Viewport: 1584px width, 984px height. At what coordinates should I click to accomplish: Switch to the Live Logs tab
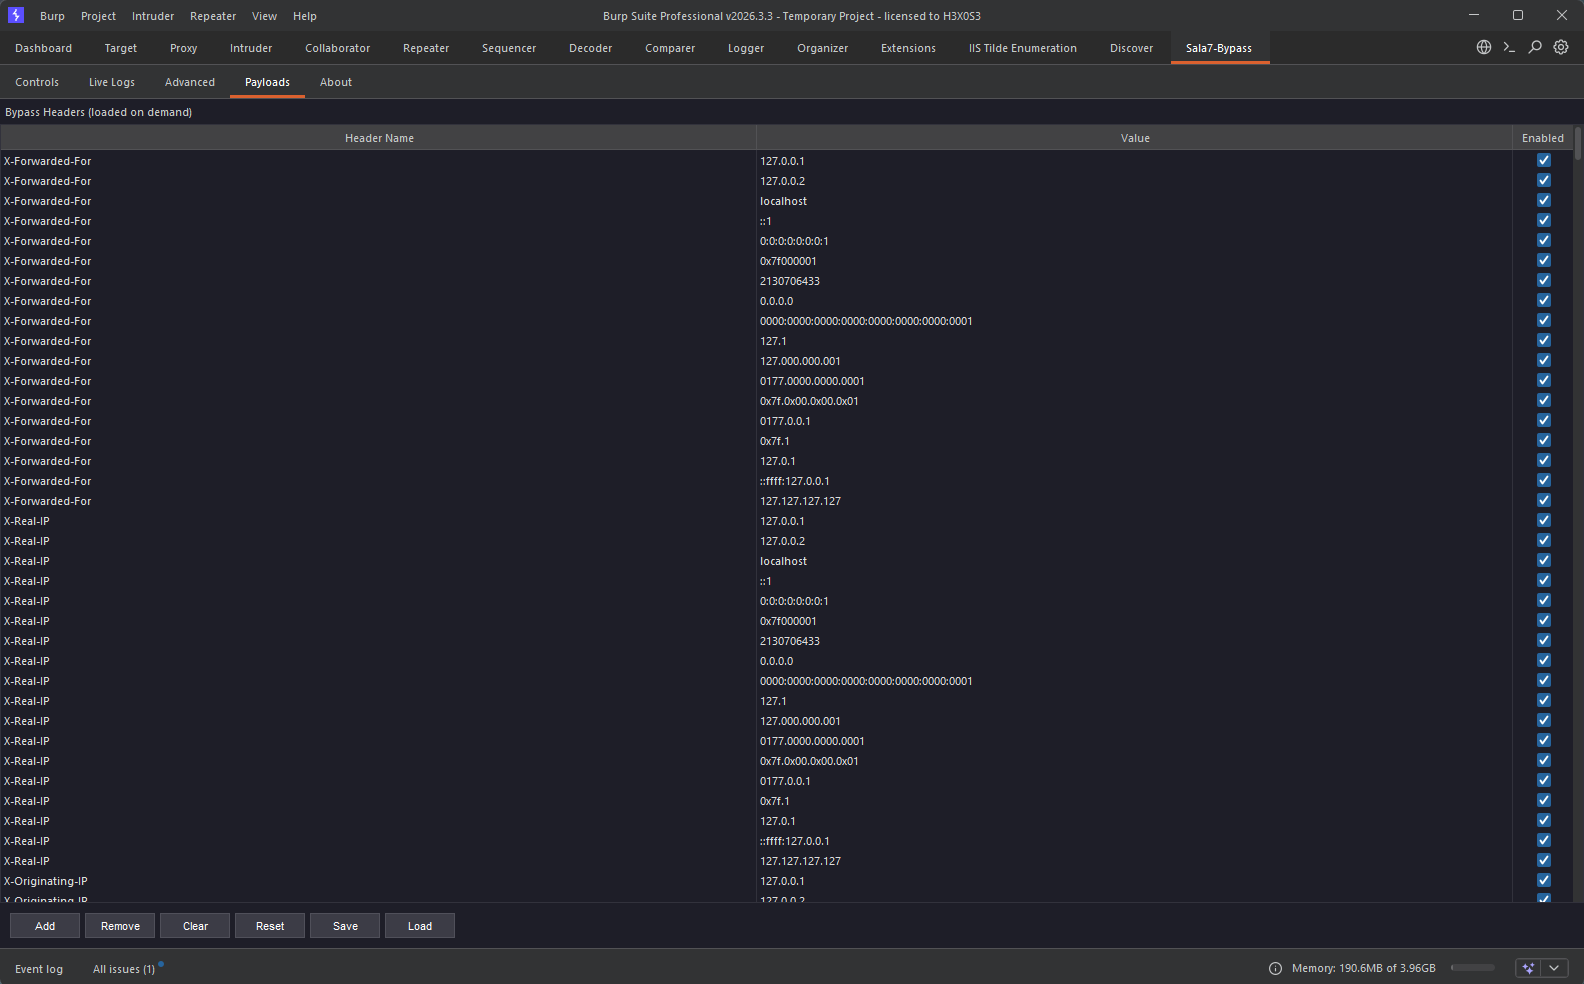(x=112, y=82)
